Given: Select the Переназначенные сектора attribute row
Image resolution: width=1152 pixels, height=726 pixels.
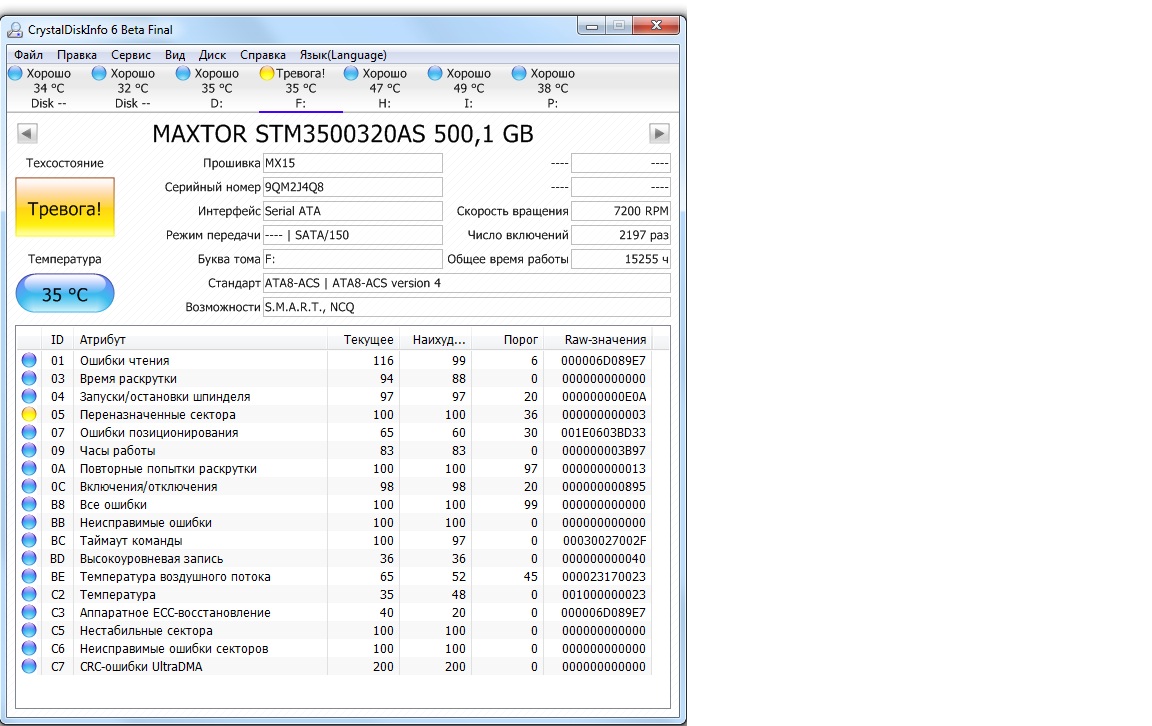Looking at the screenshot, I should point(334,414).
